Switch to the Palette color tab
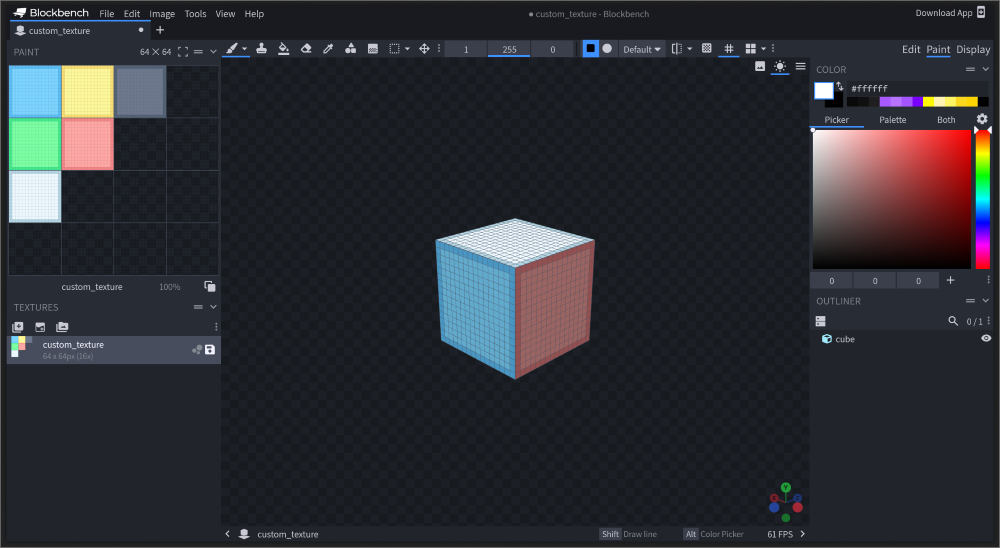Image resolution: width=1000 pixels, height=548 pixels. click(x=892, y=120)
